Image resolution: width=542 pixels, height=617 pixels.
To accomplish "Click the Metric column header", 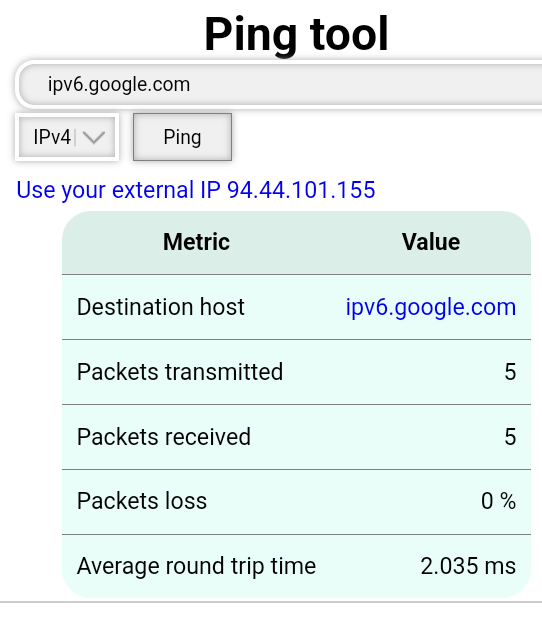I will (196, 242).
